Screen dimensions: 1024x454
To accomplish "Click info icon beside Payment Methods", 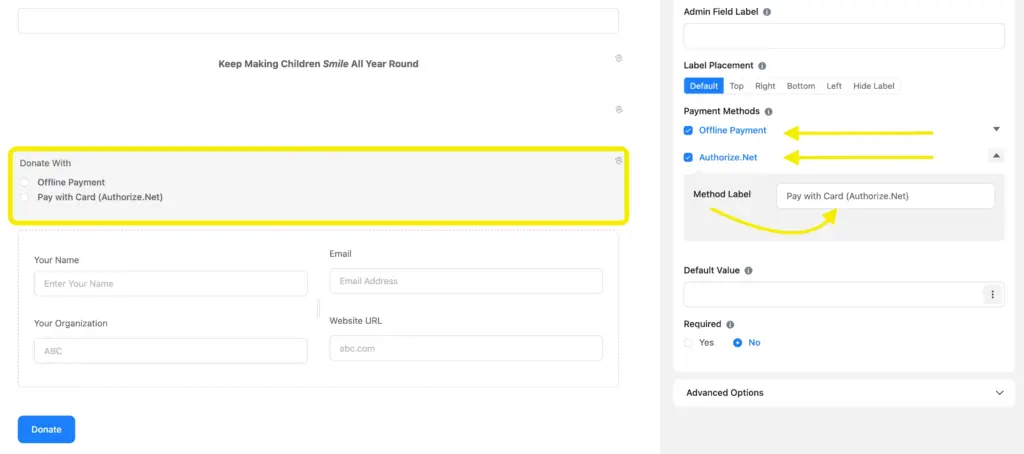I will (768, 112).
